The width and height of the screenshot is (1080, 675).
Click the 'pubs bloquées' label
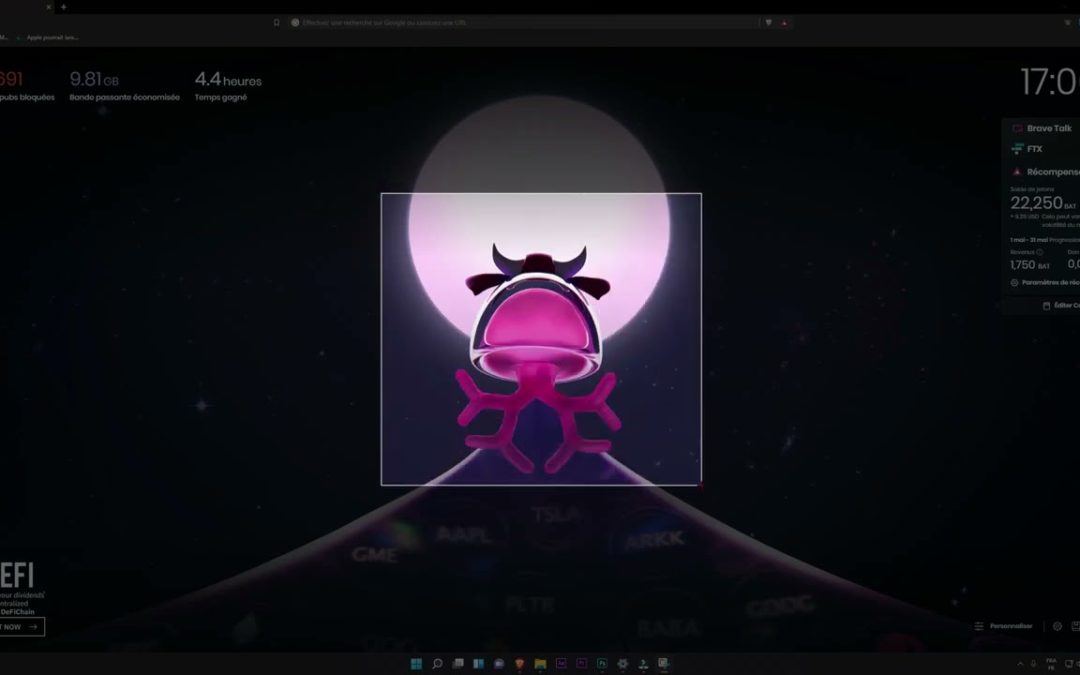(x=27, y=98)
